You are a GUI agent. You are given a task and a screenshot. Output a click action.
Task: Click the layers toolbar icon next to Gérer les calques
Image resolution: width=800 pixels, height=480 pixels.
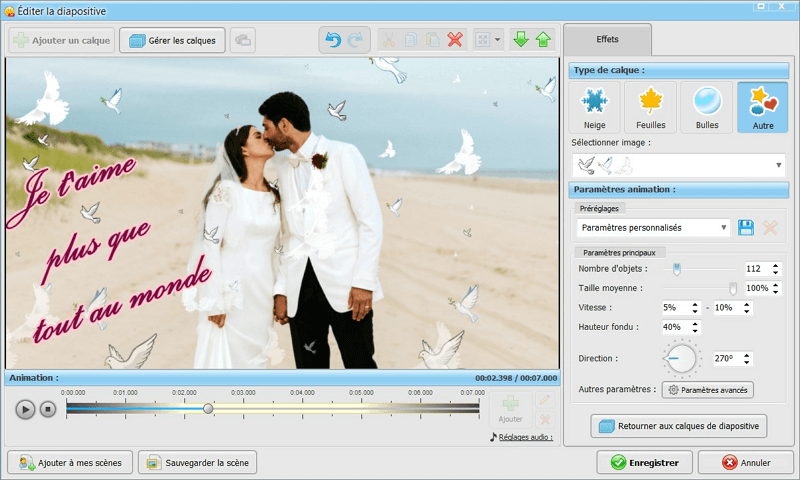243,40
